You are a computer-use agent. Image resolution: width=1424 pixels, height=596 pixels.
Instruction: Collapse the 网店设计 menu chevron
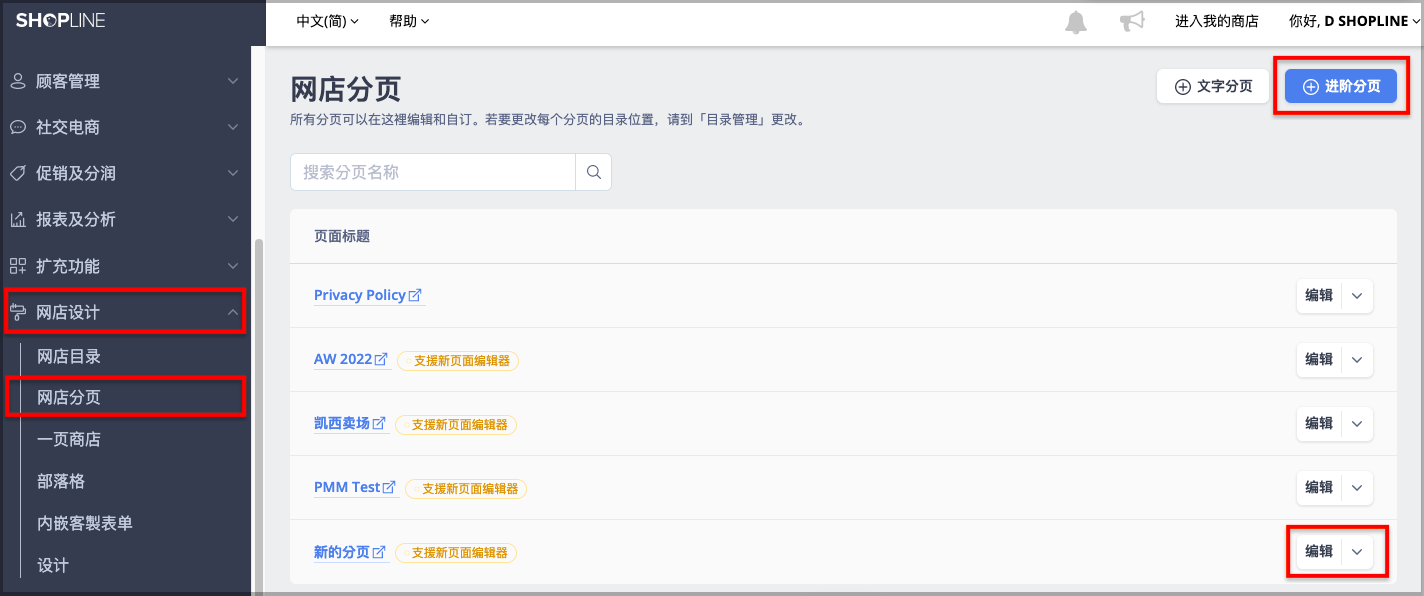pos(233,312)
